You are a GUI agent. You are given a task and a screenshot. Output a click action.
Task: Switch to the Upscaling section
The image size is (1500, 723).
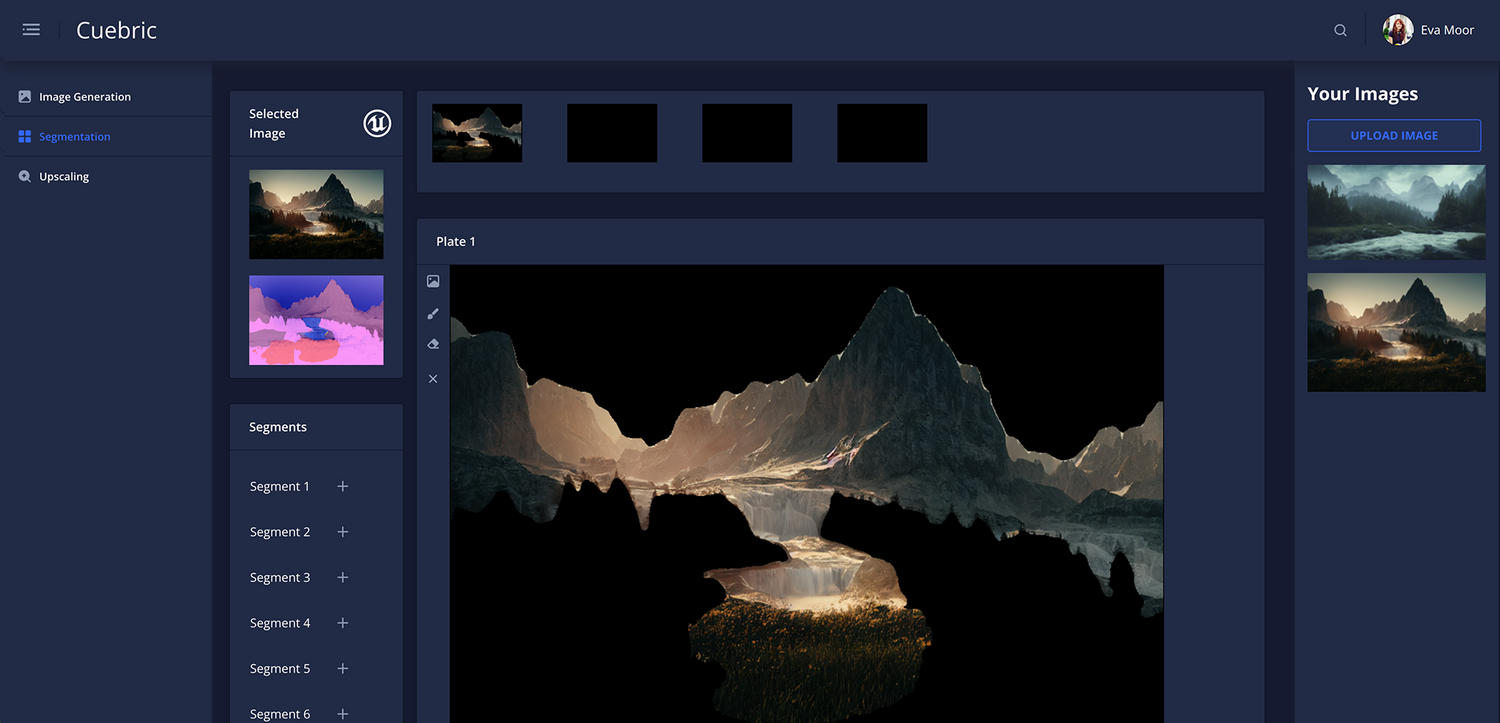63,176
